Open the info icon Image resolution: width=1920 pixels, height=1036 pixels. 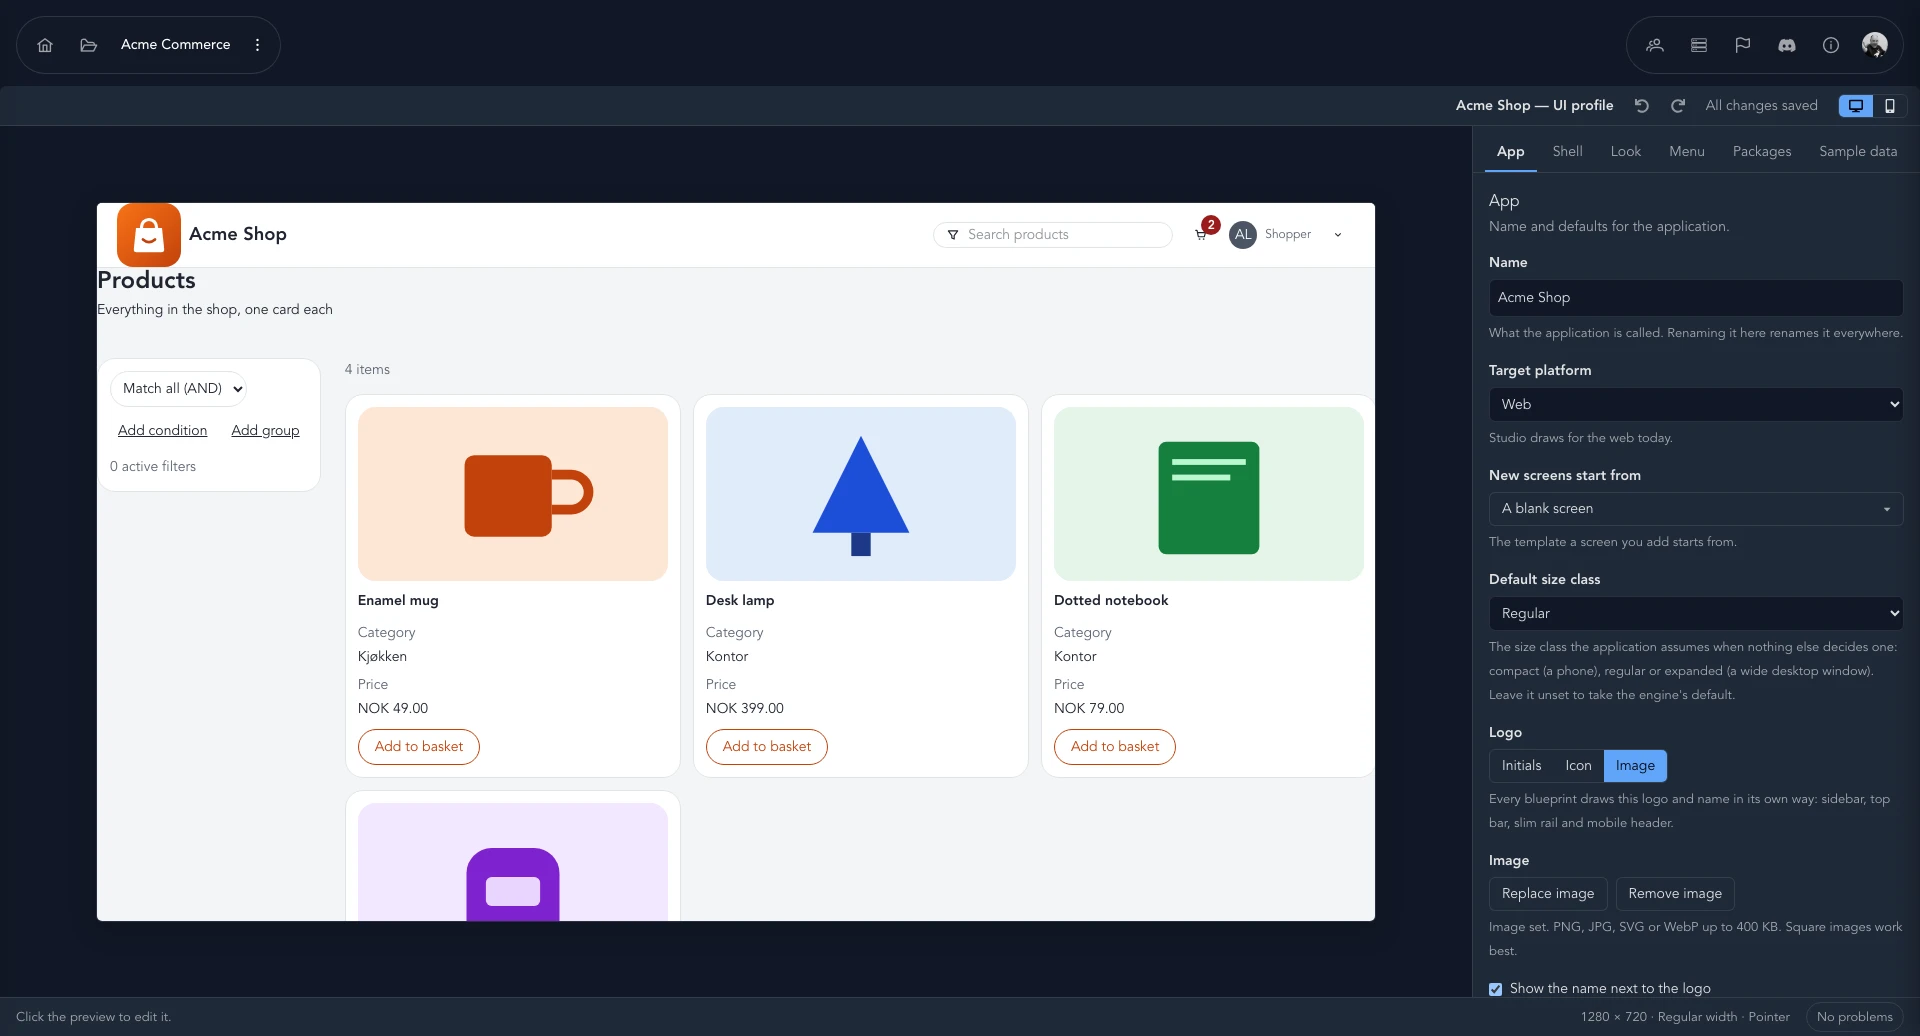[x=1831, y=45]
